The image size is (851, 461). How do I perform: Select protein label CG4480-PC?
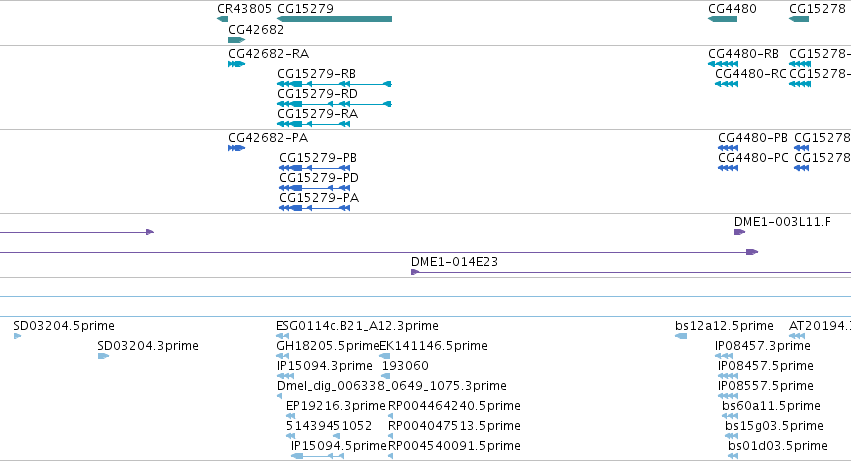(x=753, y=158)
